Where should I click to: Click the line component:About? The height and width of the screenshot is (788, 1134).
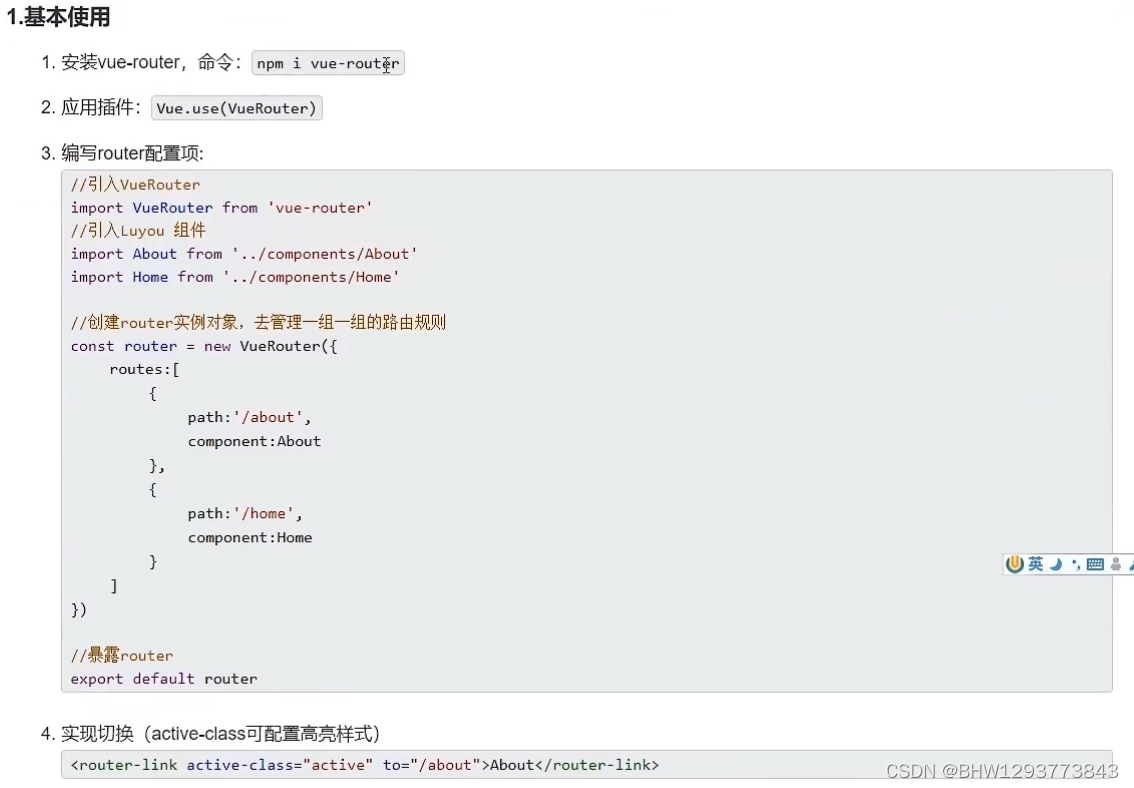pos(255,441)
